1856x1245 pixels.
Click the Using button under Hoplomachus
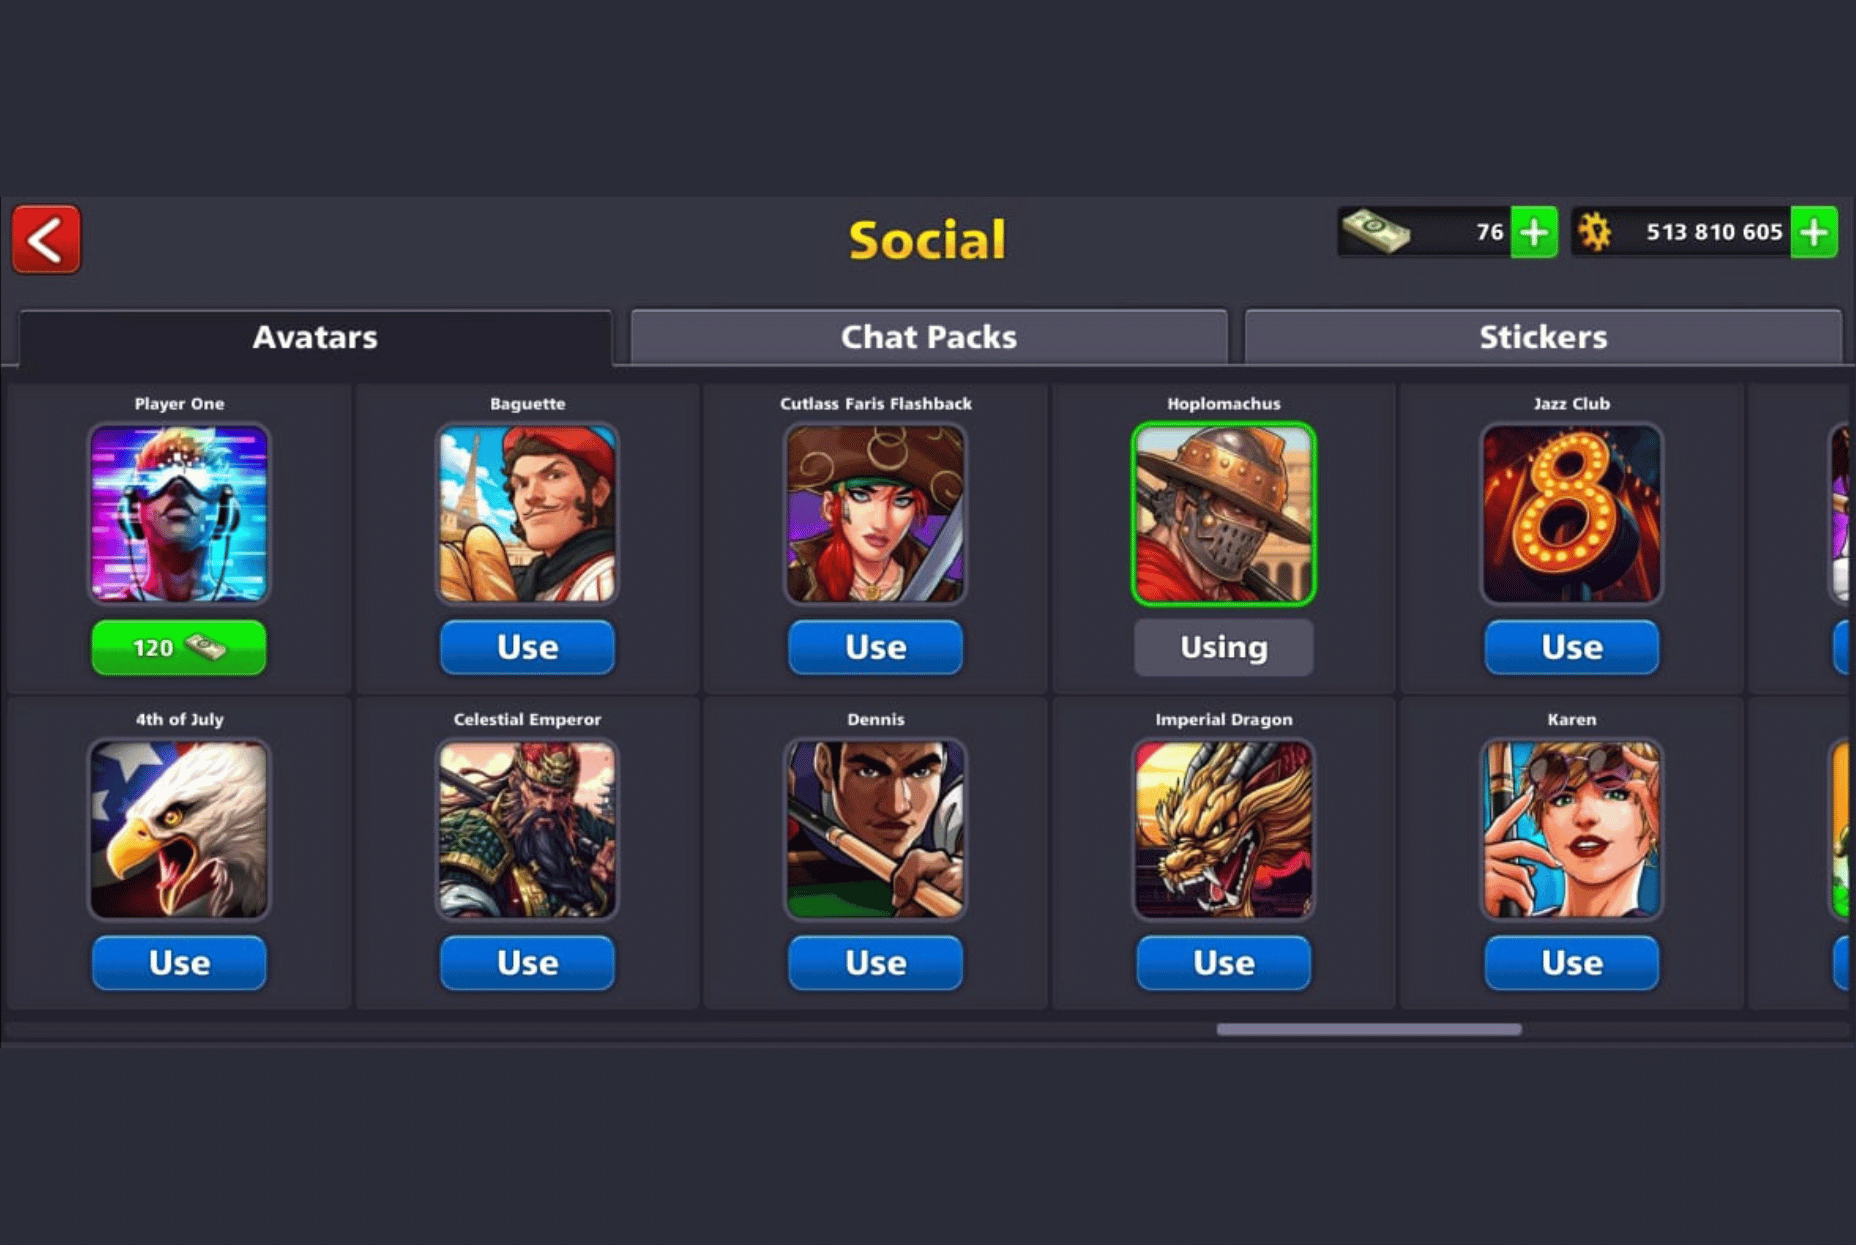pyautogui.click(x=1223, y=647)
